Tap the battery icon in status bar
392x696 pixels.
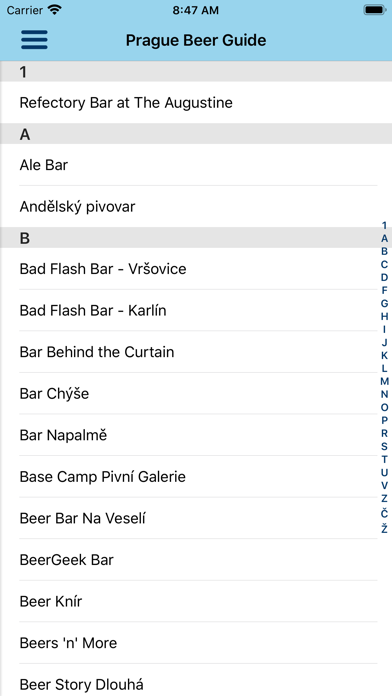pos(375,10)
